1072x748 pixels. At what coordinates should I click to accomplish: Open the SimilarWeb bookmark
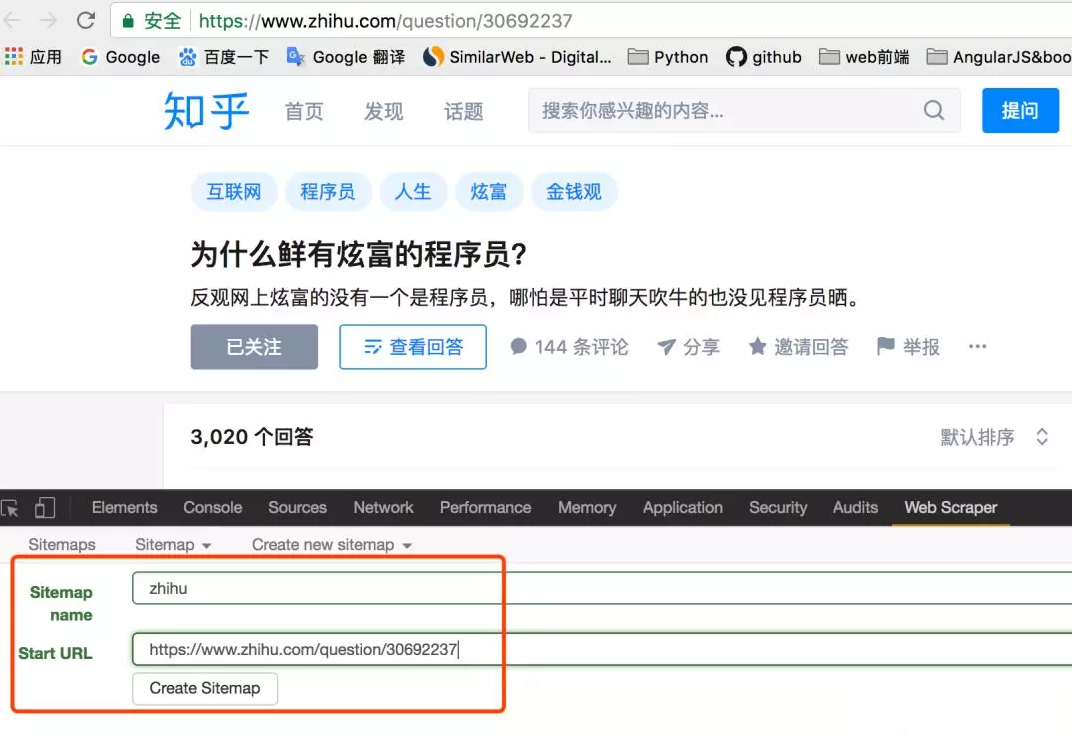coord(518,57)
